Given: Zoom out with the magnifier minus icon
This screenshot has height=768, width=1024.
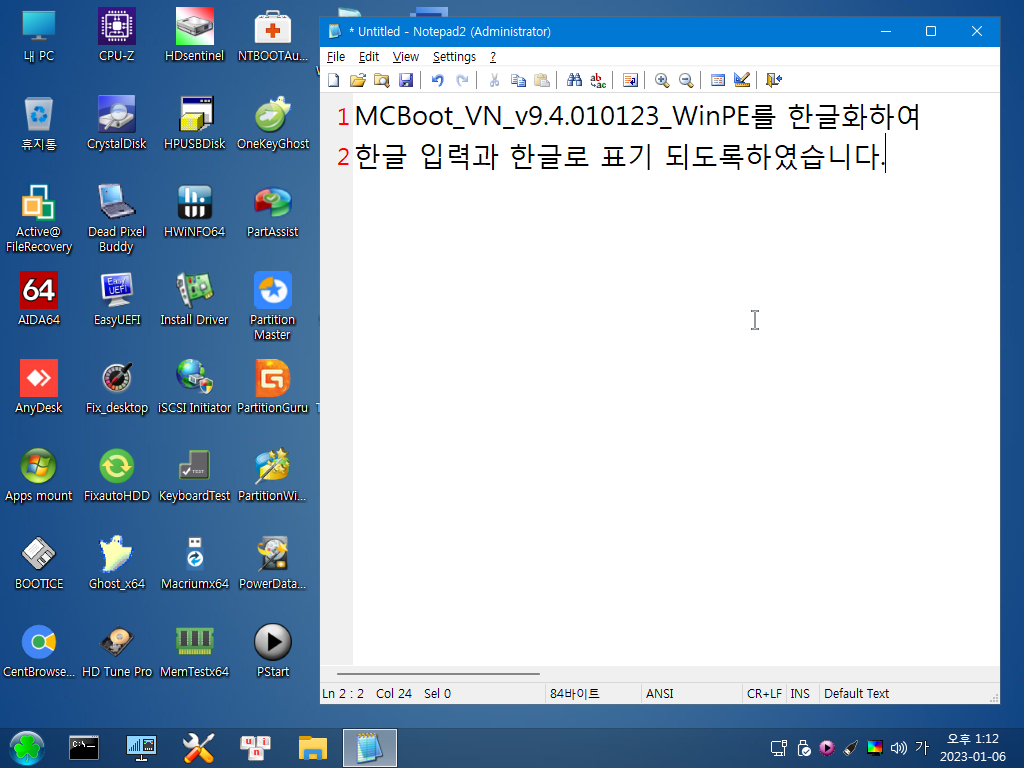Looking at the screenshot, I should (x=686, y=80).
